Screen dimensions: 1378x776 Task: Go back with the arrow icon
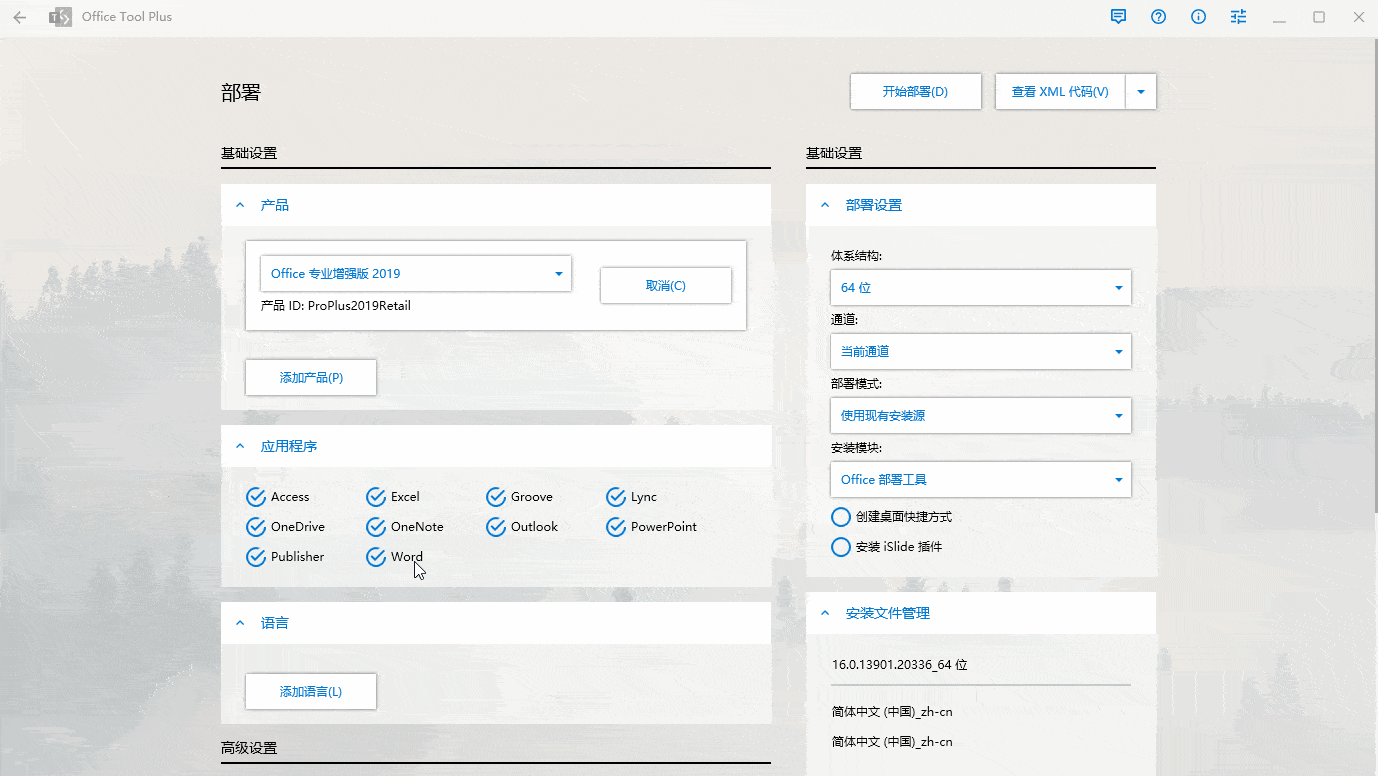(20, 17)
